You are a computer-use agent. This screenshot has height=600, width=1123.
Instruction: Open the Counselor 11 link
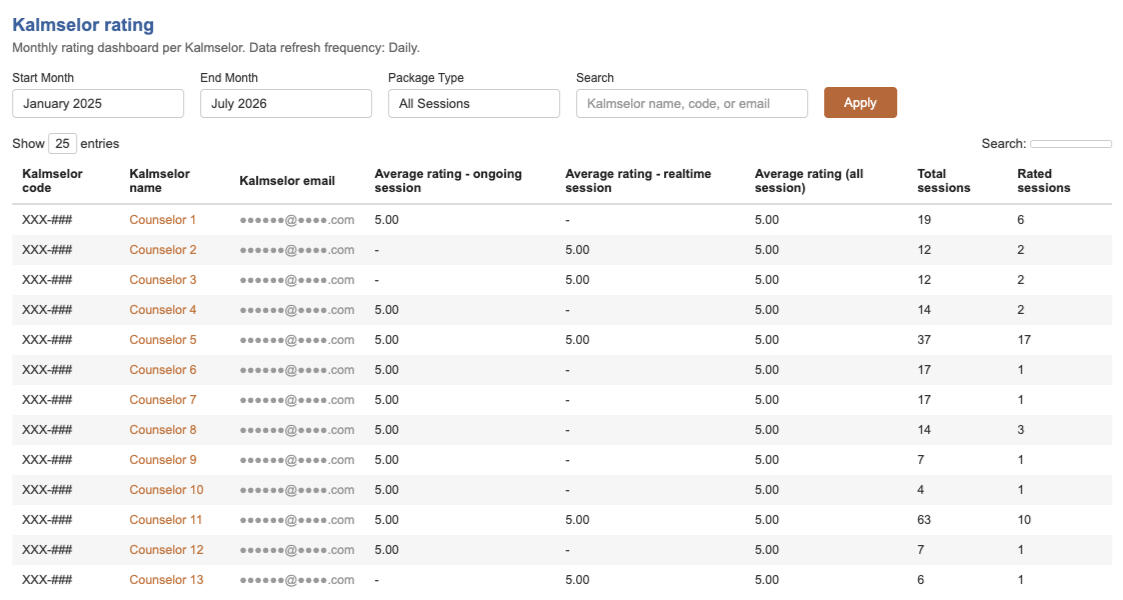click(x=165, y=521)
